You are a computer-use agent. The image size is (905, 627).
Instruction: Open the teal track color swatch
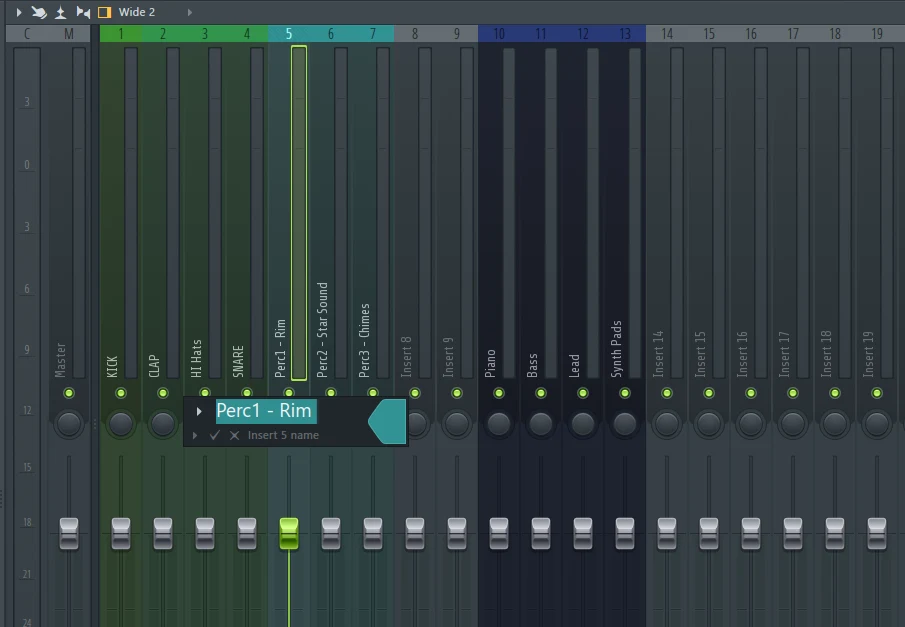click(388, 422)
